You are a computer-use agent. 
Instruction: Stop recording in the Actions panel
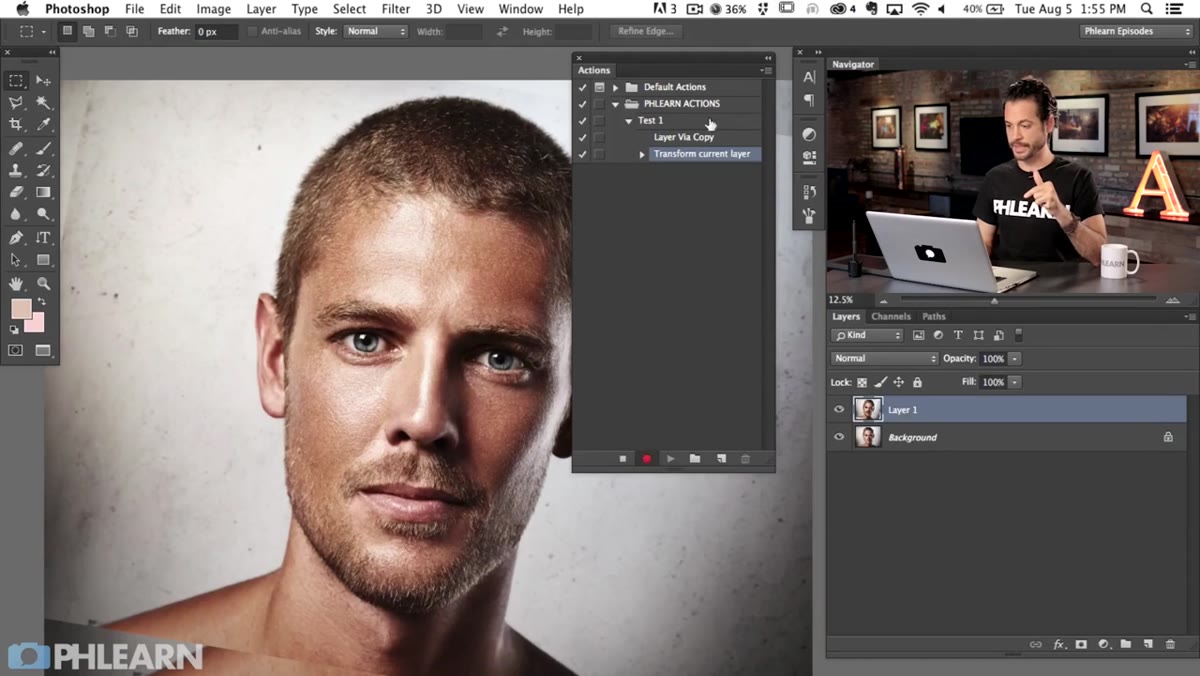tap(622, 459)
